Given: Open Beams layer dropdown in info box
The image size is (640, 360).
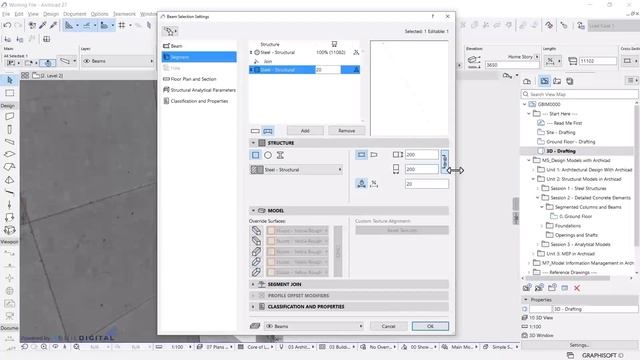Looking at the screenshot, I should click(x=118, y=61).
